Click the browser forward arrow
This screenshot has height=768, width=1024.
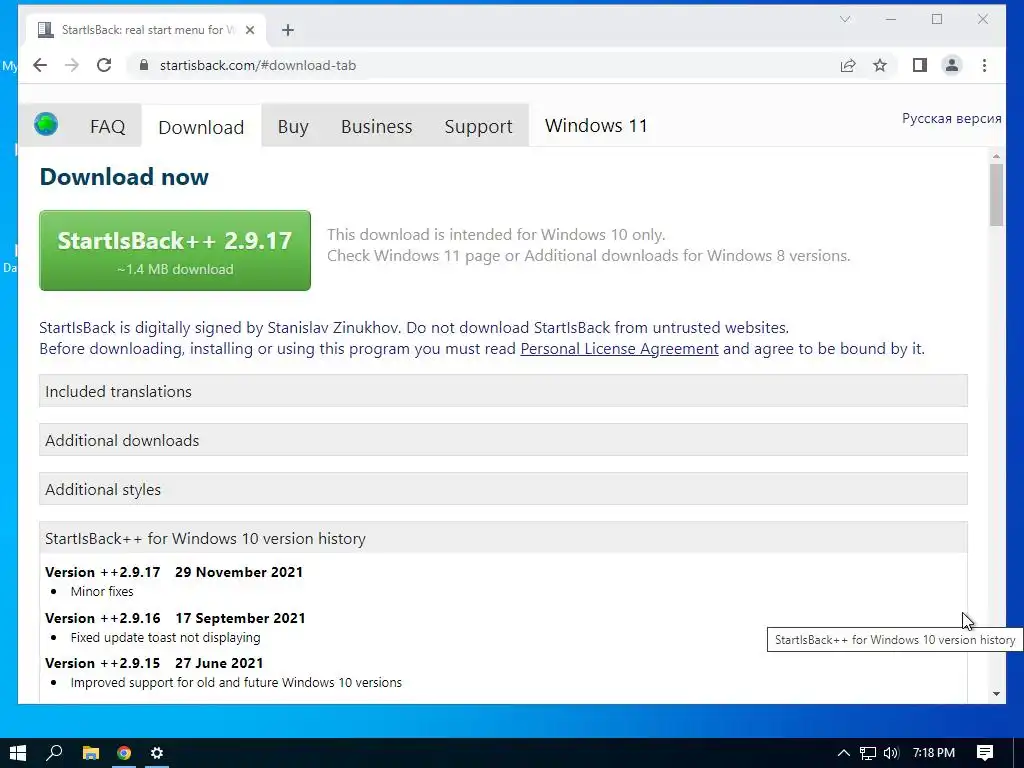point(72,65)
